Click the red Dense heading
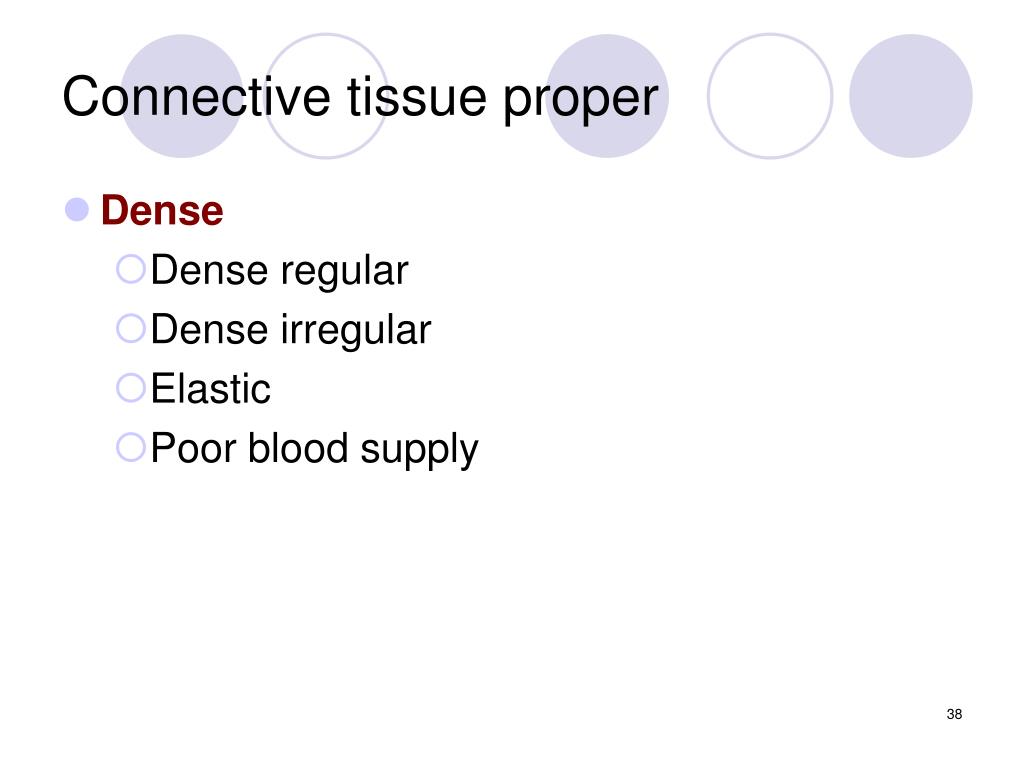Screen dimensions: 1024x768 coord(163,210)
